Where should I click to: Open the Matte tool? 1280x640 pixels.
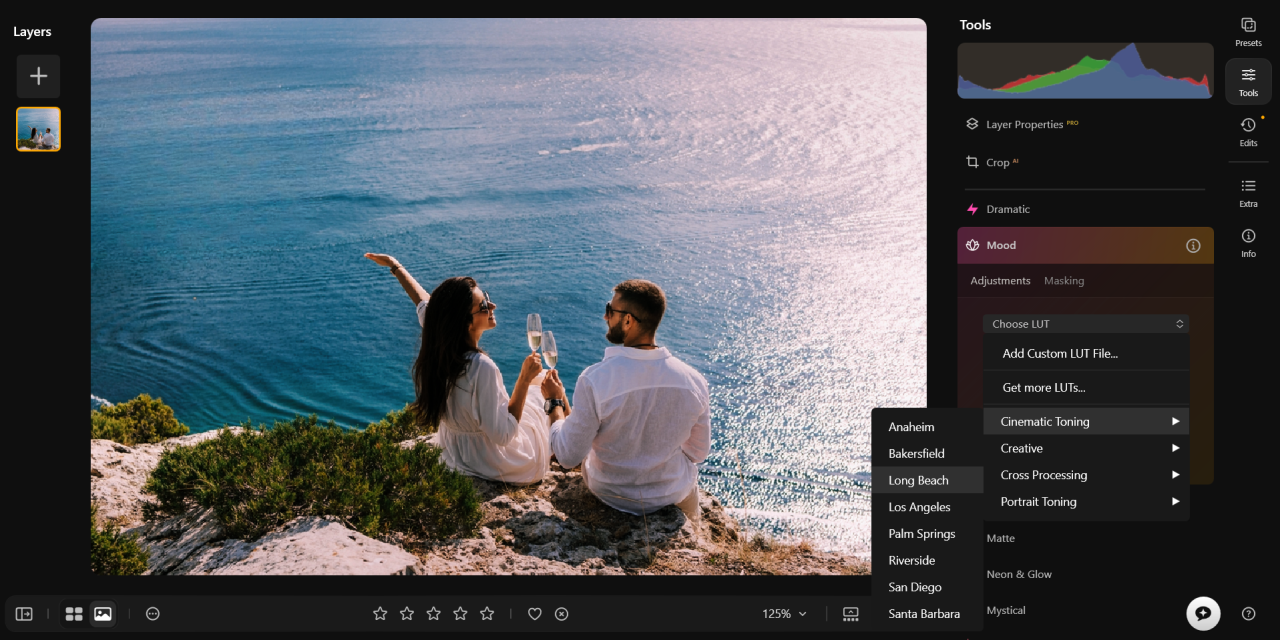[x=1001, y=538]
